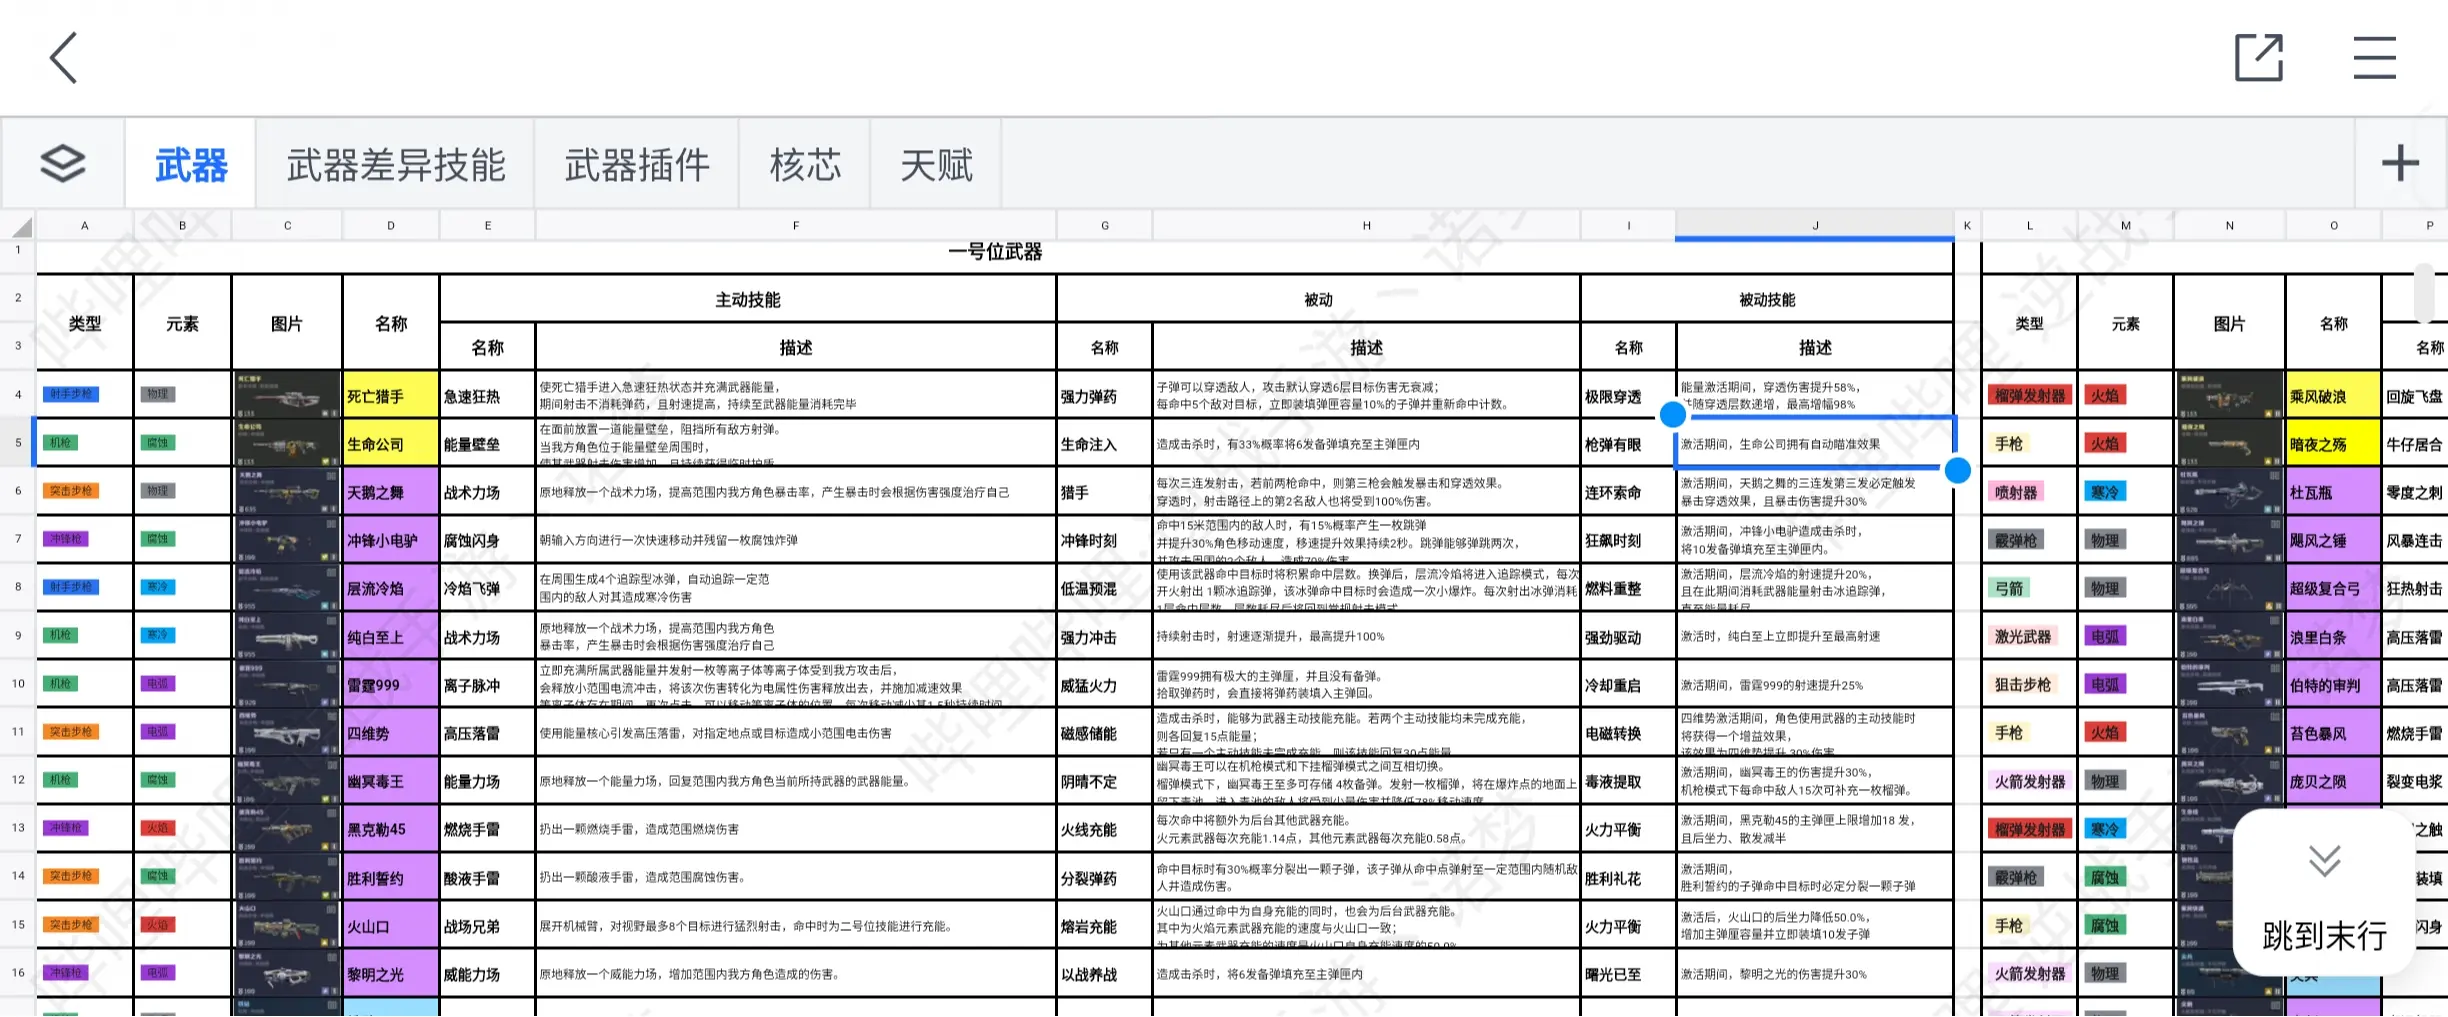Screen dimensions: 2448x1017
Task: Switch to the 武器差异技能 tab
Action: 397,165
